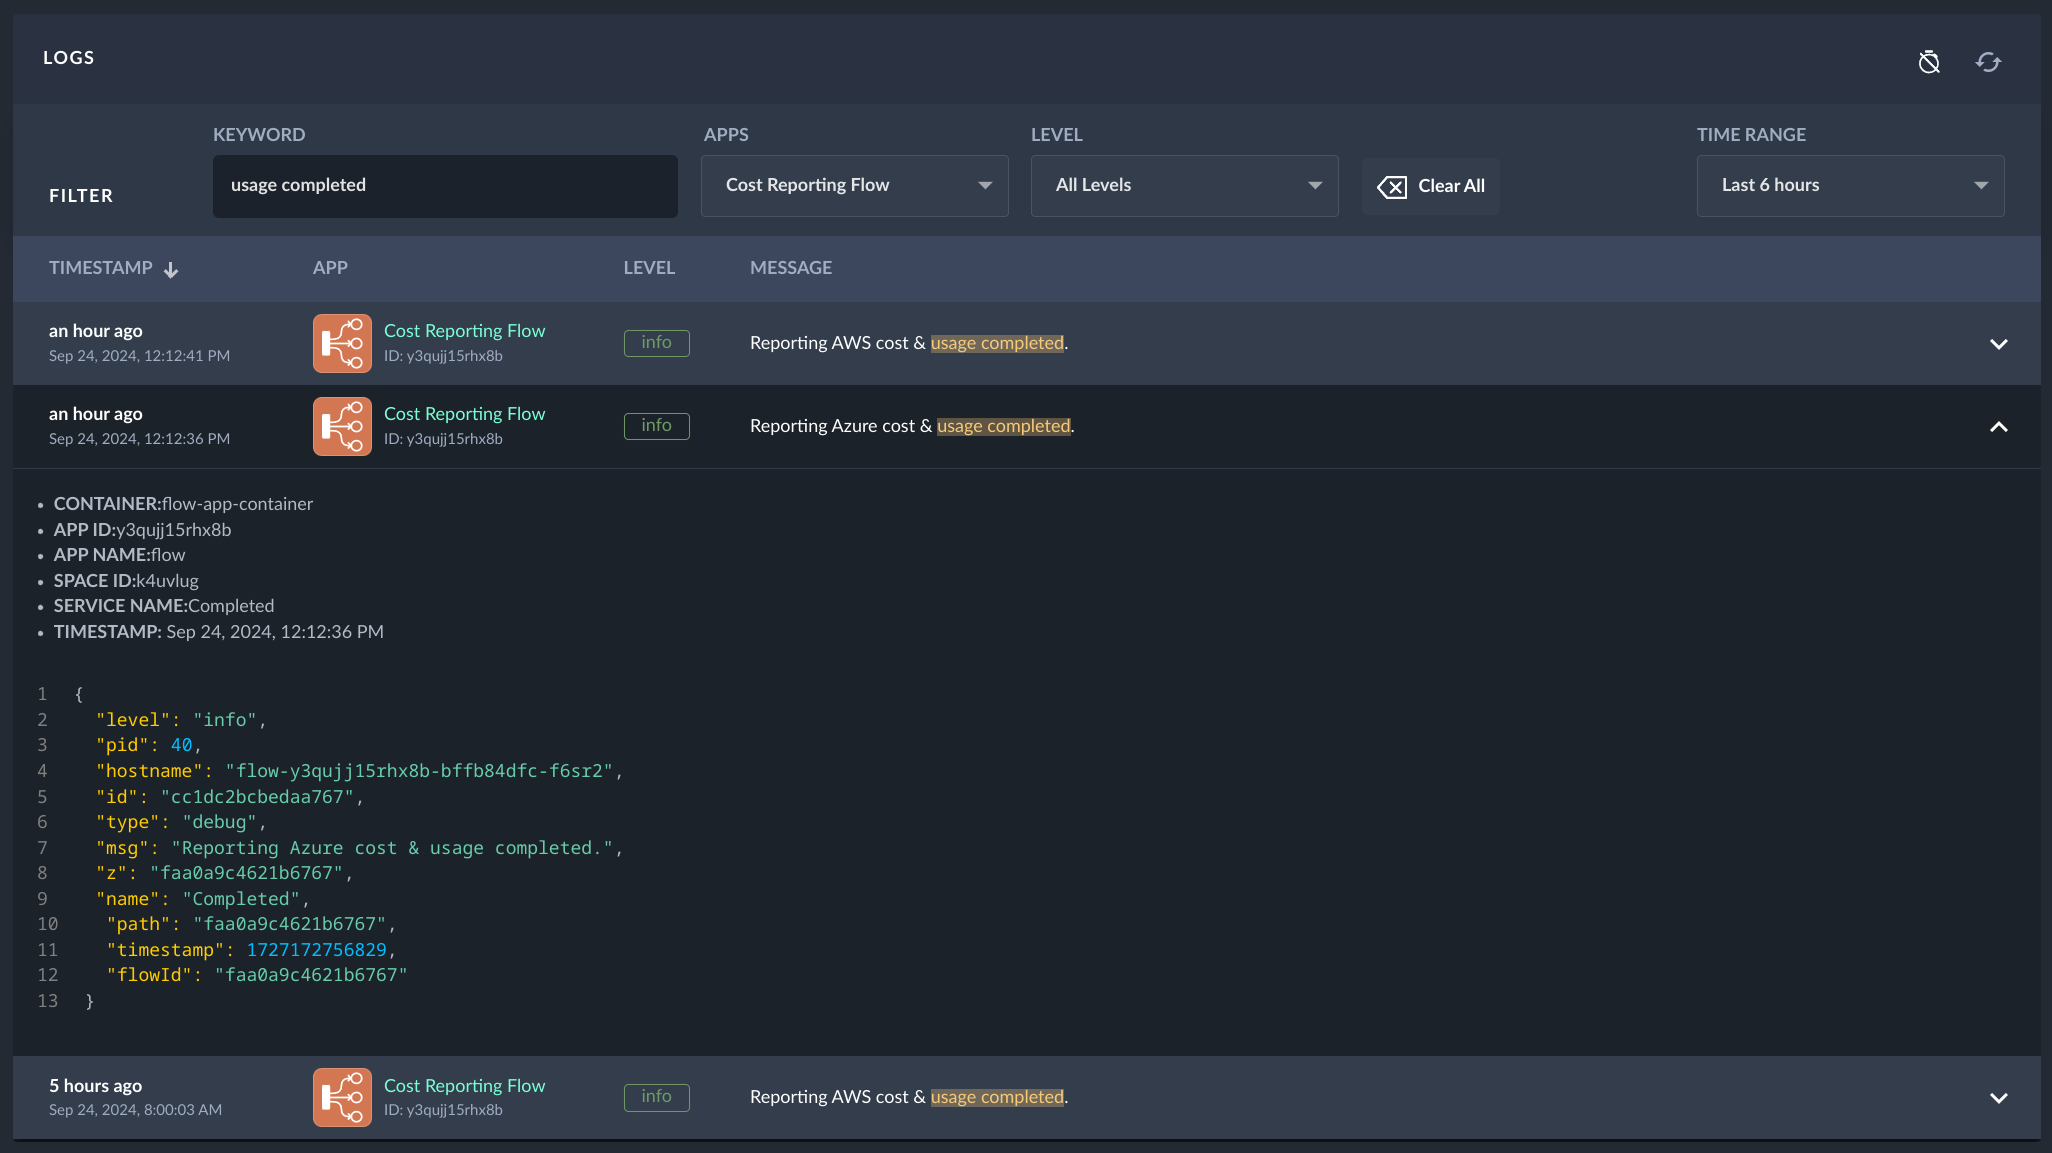Open Cost Reporting Flow link in 8:00:03 AM row
The height and width of the screenshot is (1153, 2052).
click(464, 1086)
